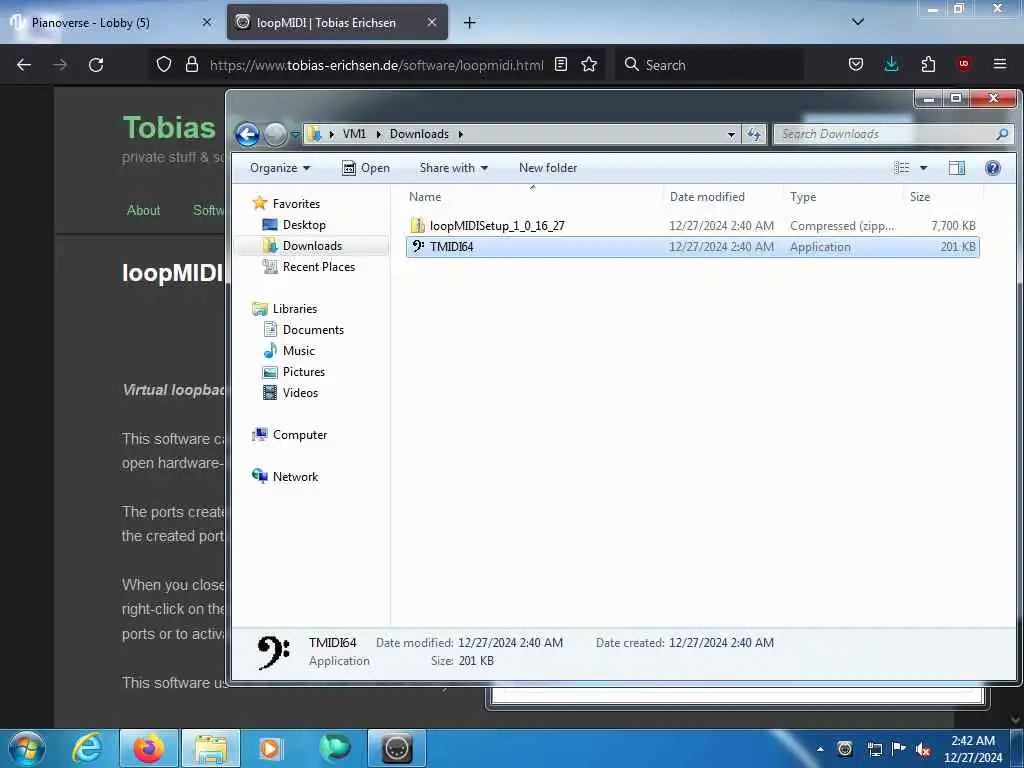The width and height of the screenshot is (1024, 768).
Task: Open Firefox extensions puzzle icon
Action: pyautogui.click(x=927, y=65)
